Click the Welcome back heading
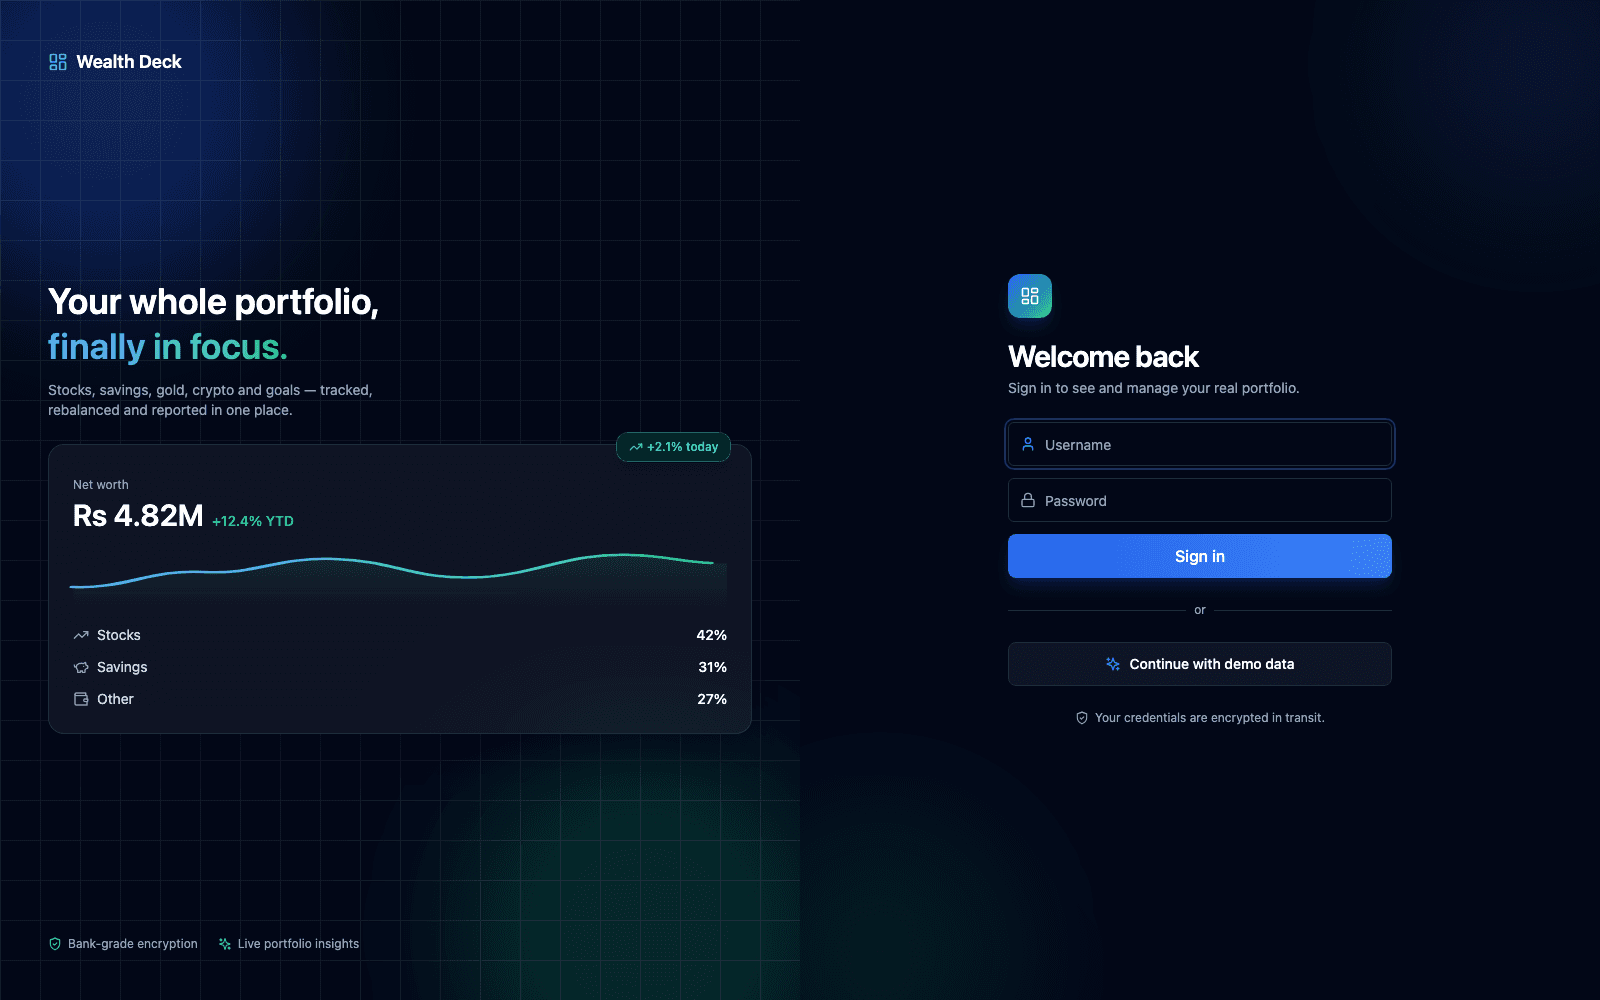This screenshot has width=1600, height=1000. 1103,357
